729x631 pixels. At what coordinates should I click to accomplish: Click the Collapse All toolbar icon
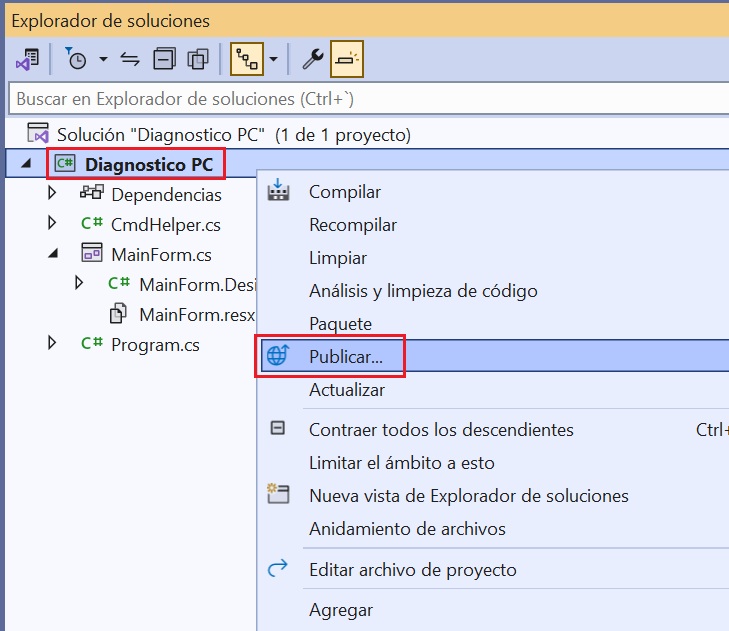coord(164,60)
